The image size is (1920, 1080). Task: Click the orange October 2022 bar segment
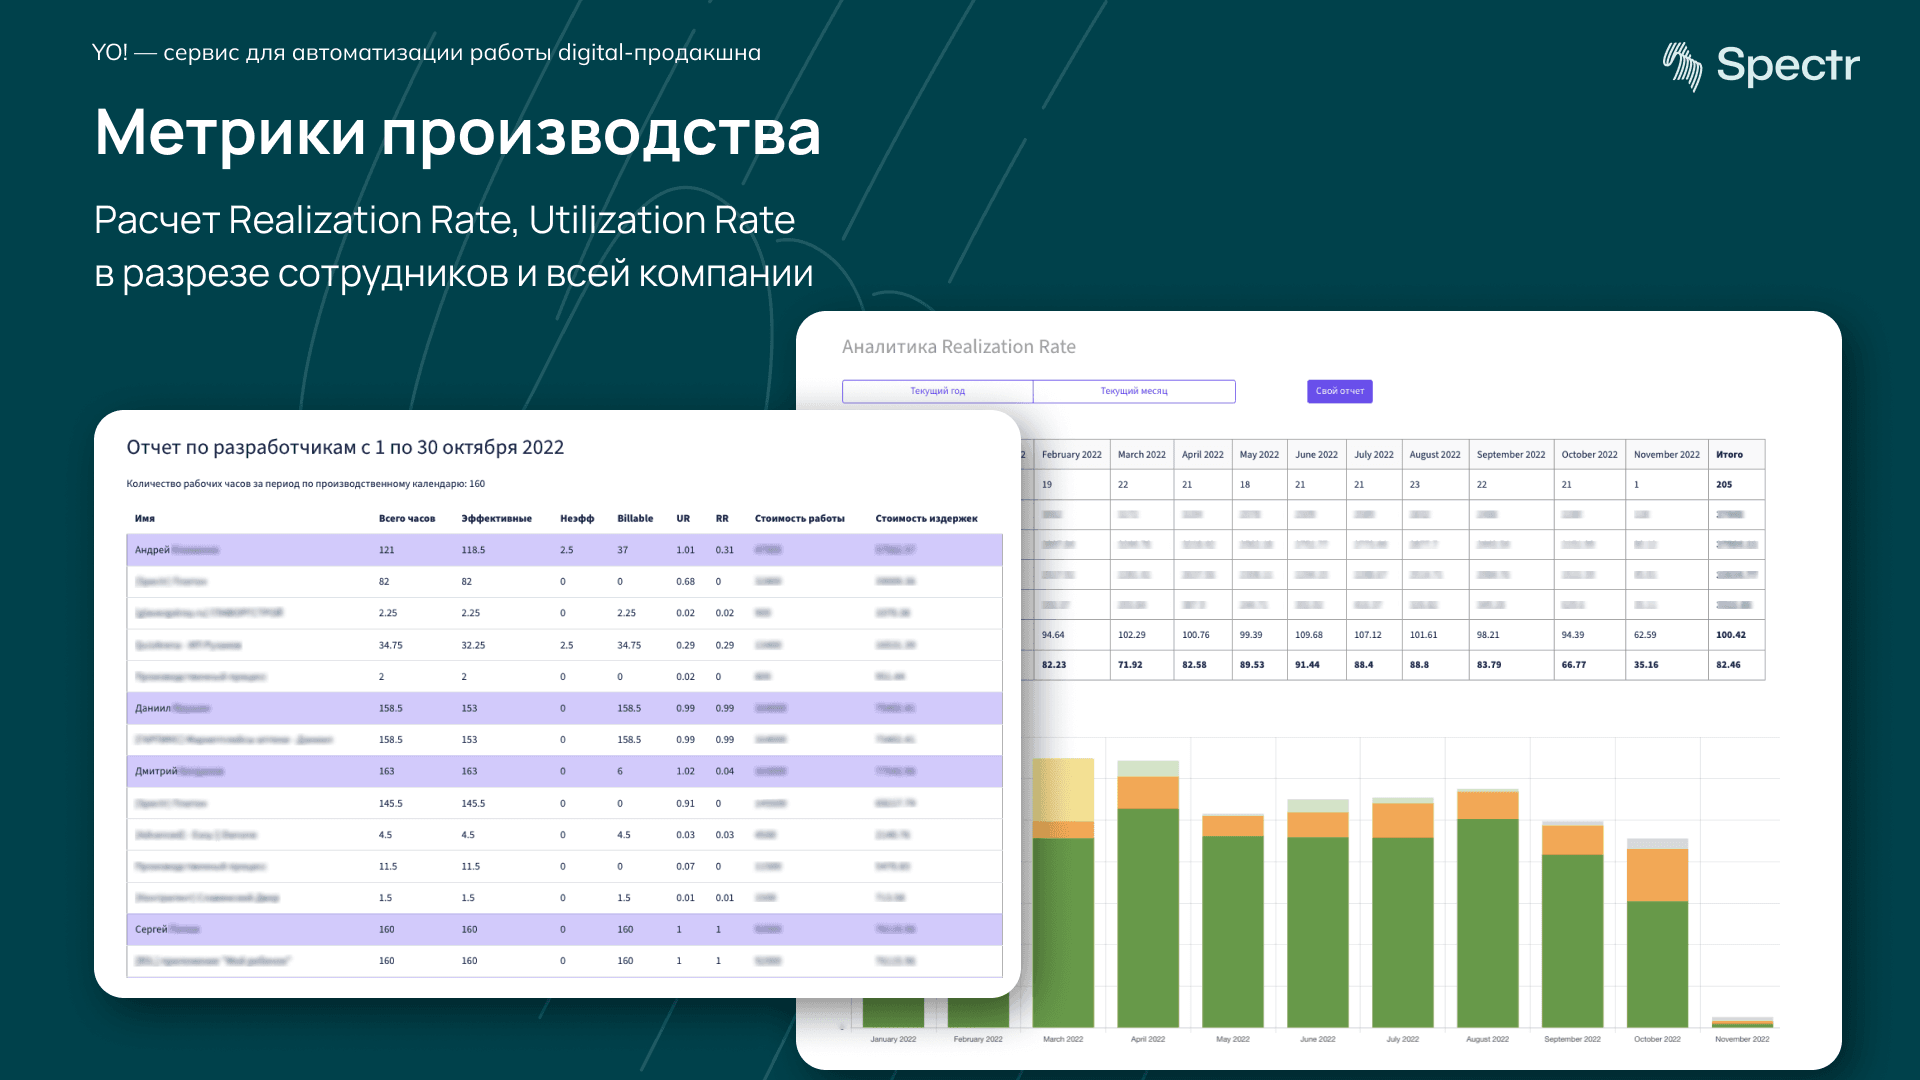[1657, 875]
